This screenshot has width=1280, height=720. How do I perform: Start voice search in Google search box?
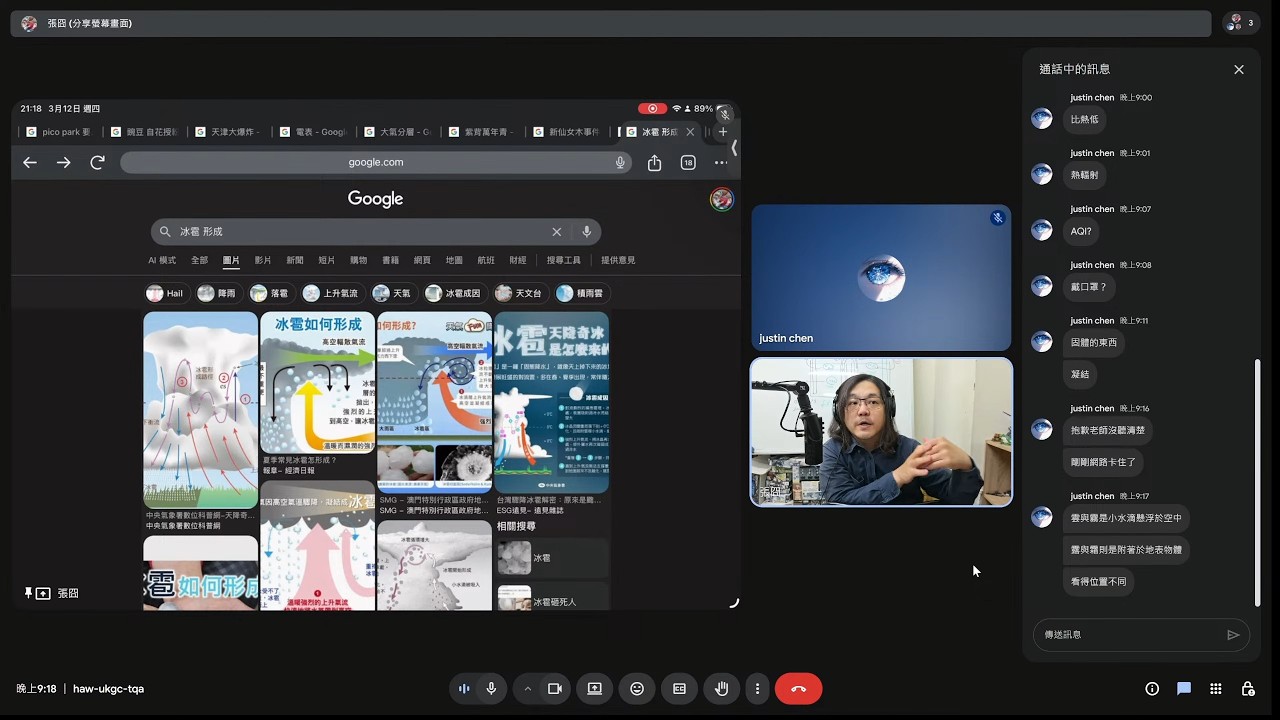point(586,232)
